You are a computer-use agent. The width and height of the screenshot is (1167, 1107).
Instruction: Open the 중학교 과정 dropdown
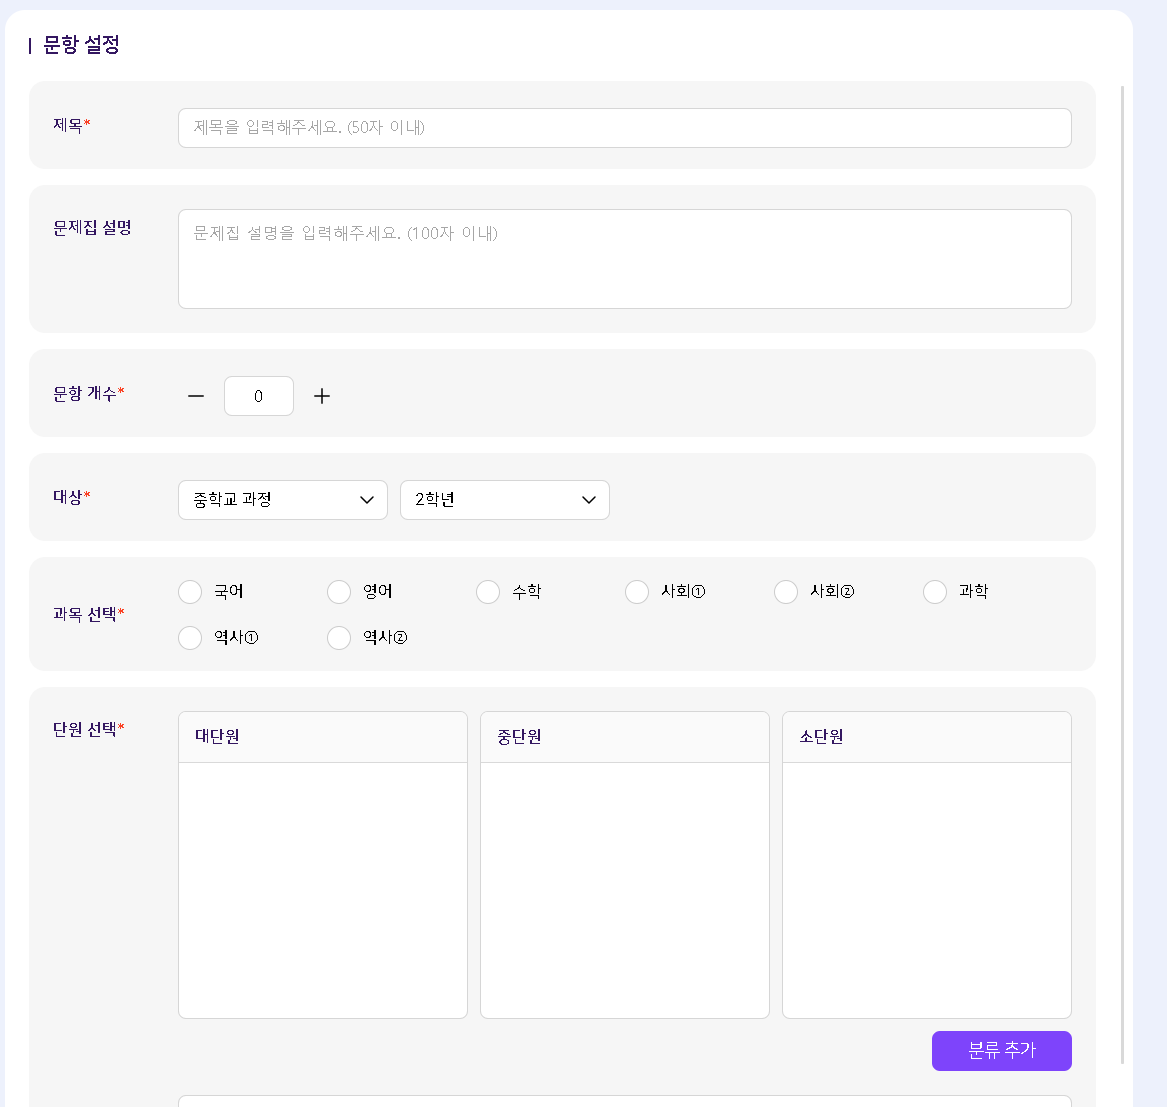pyautogui.click(x=283, y=500)
